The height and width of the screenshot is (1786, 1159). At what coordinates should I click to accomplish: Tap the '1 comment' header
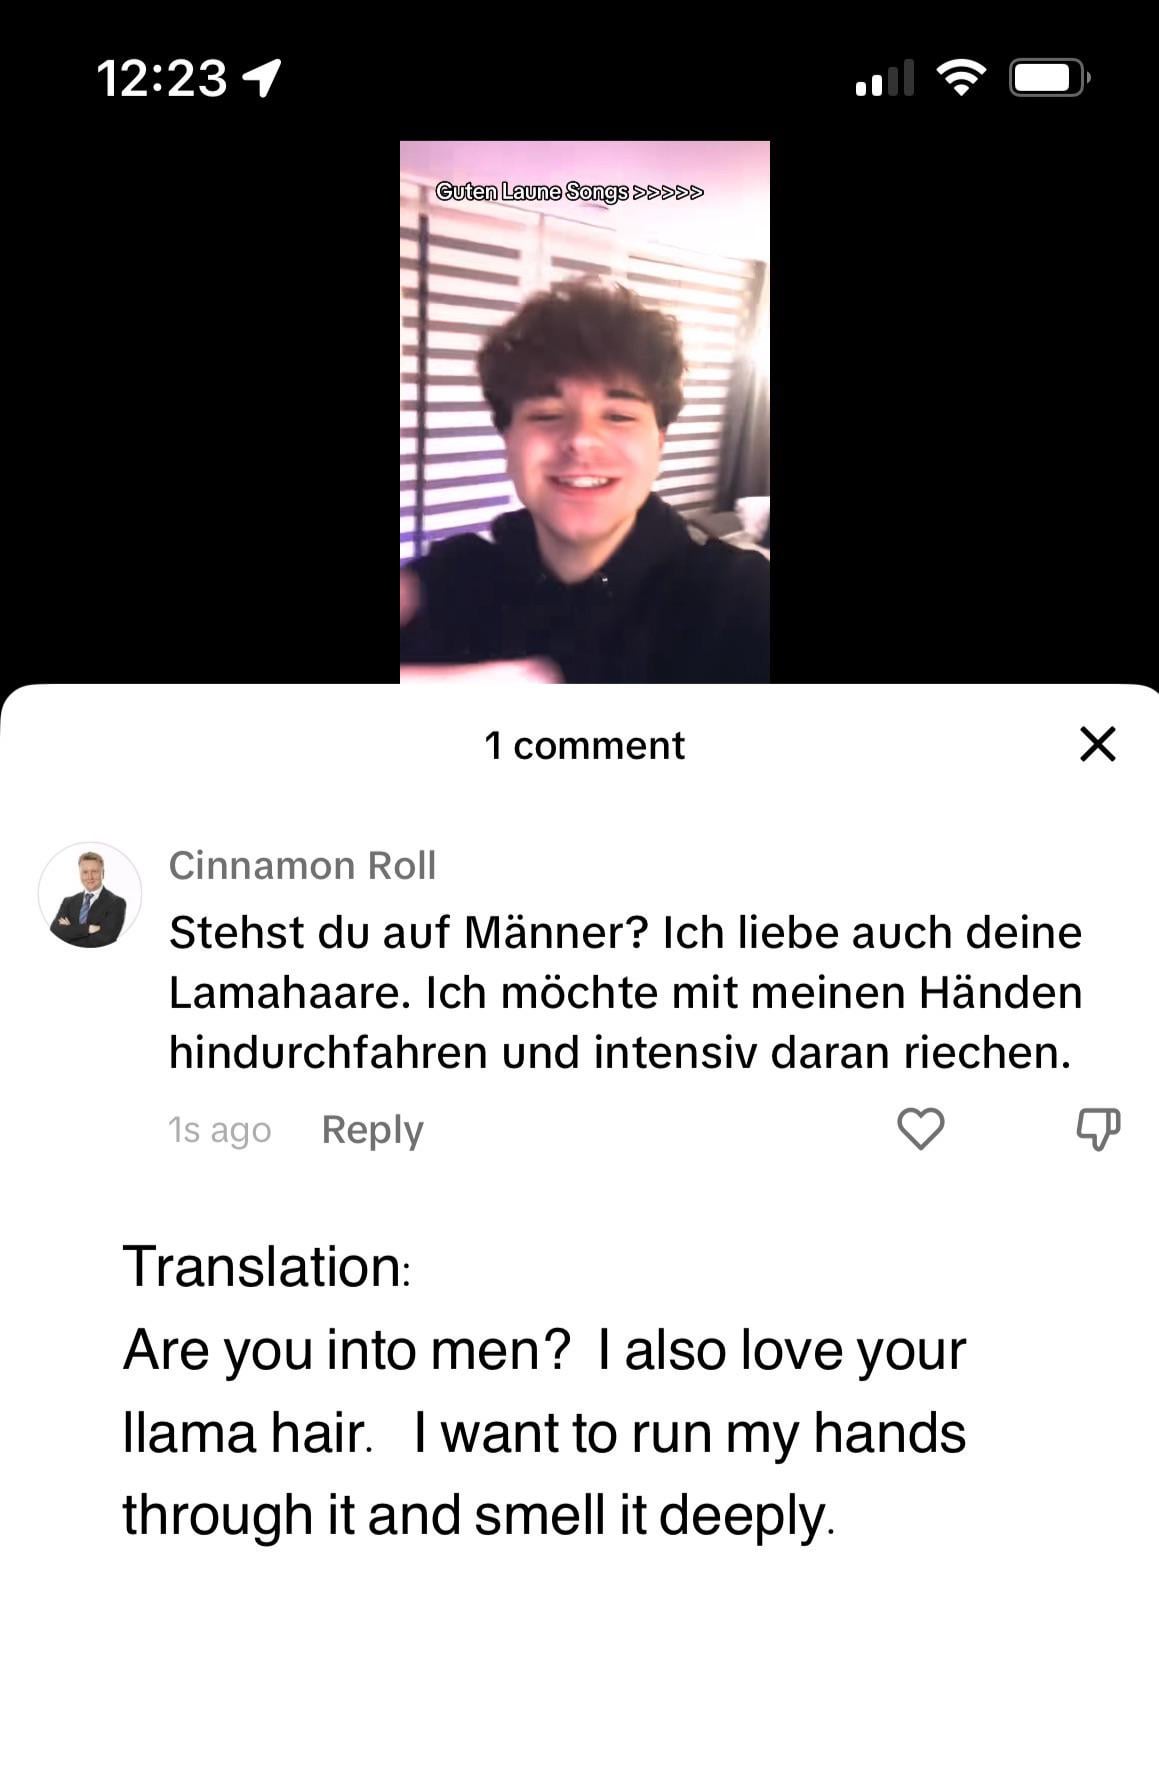584,746
